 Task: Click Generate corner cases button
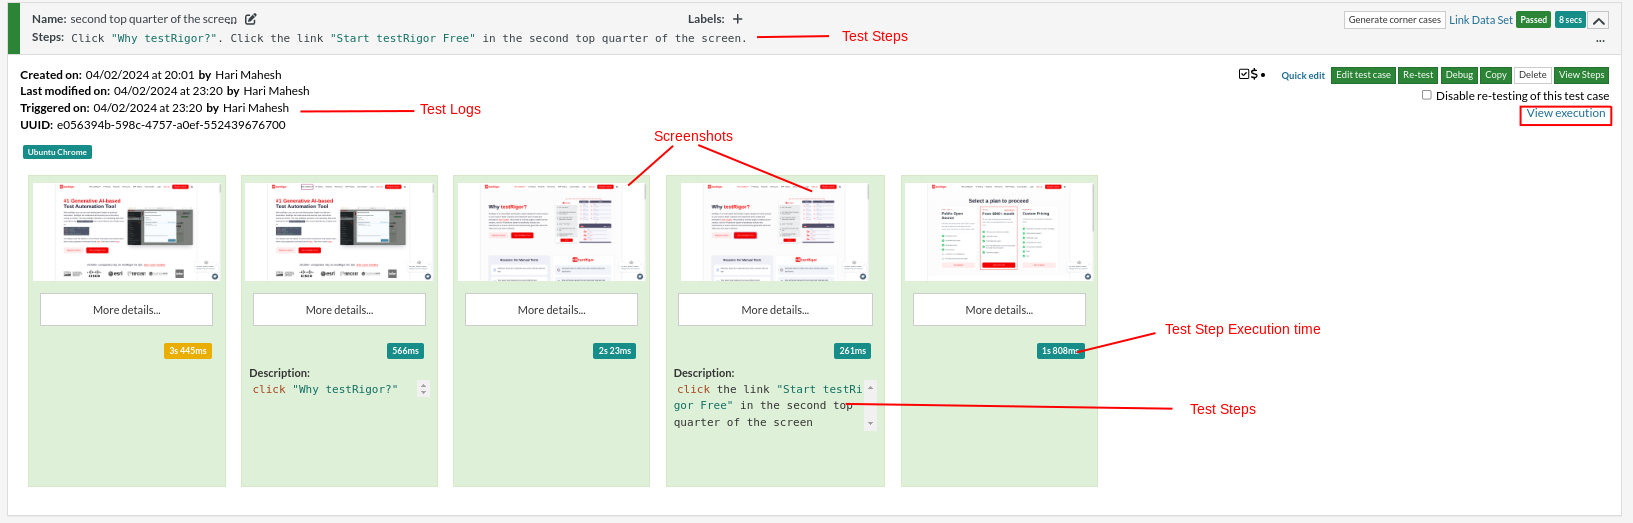click(1394, 20)
